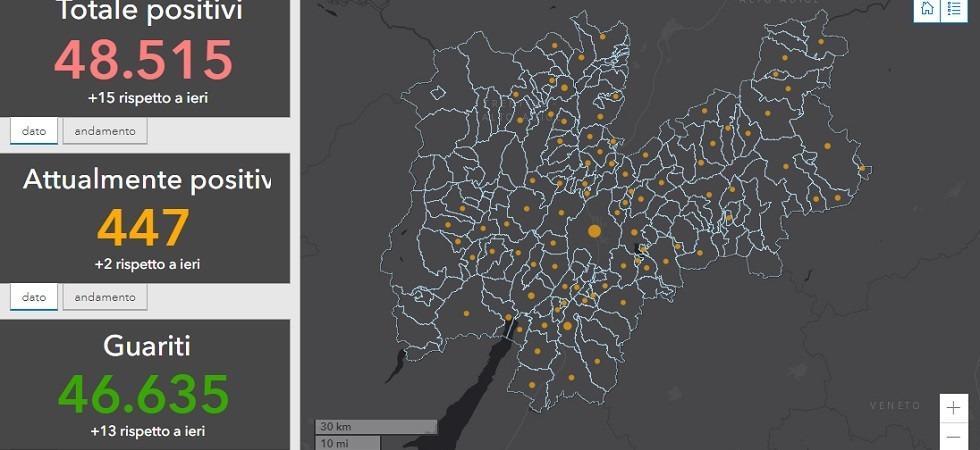Zoom out with the minus button
This screenshot has height=450, width=980.
pos(954,437)
